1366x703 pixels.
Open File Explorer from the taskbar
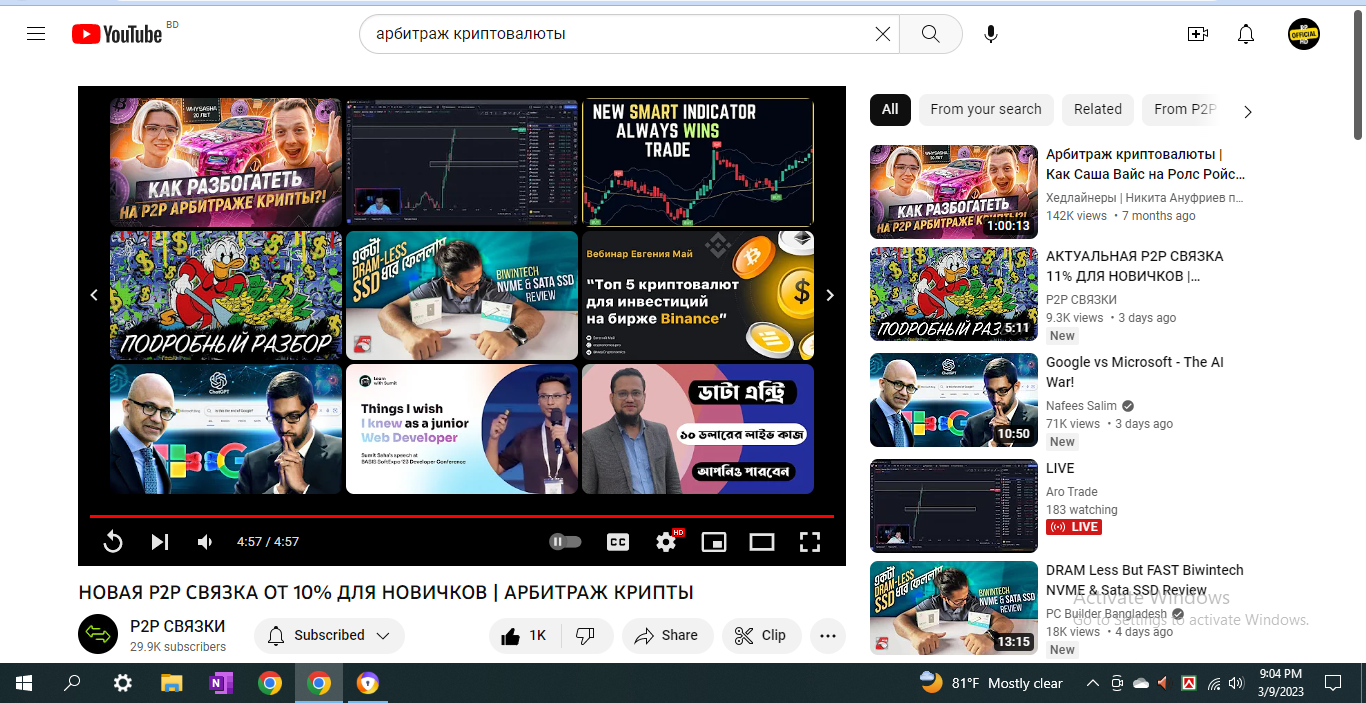point(171,683)
